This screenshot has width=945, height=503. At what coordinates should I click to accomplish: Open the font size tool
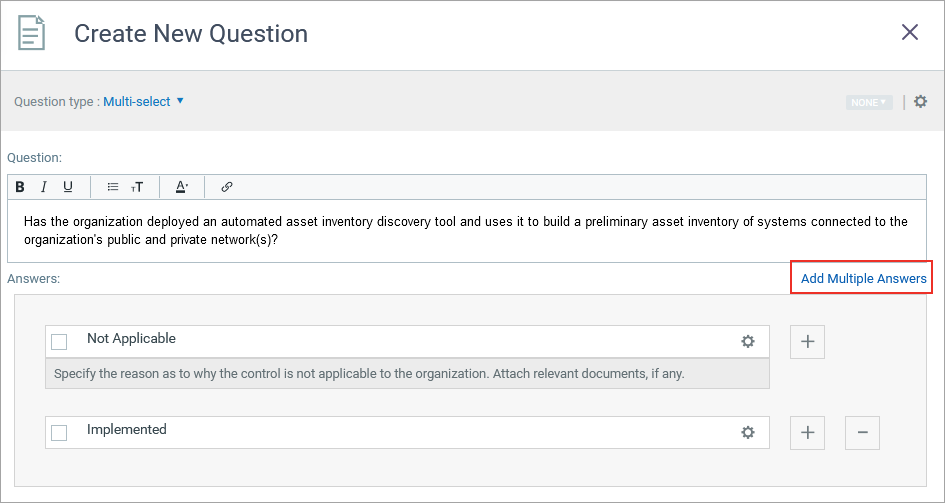click(x=137, y=187)
